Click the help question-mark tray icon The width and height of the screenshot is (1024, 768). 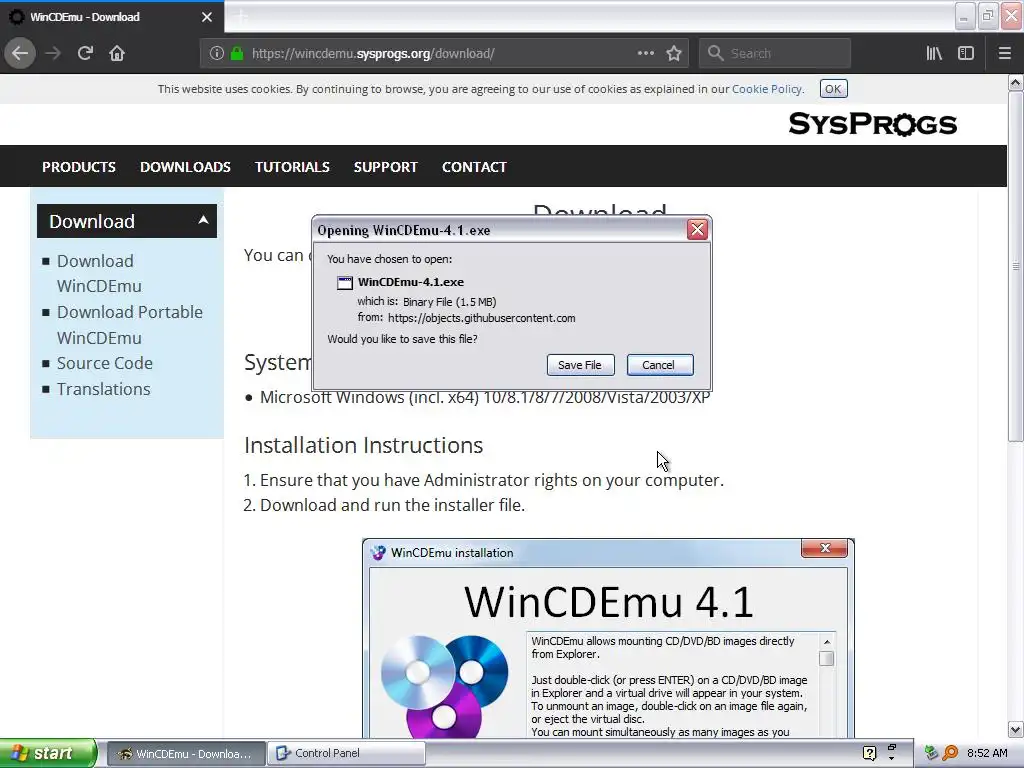869,753
